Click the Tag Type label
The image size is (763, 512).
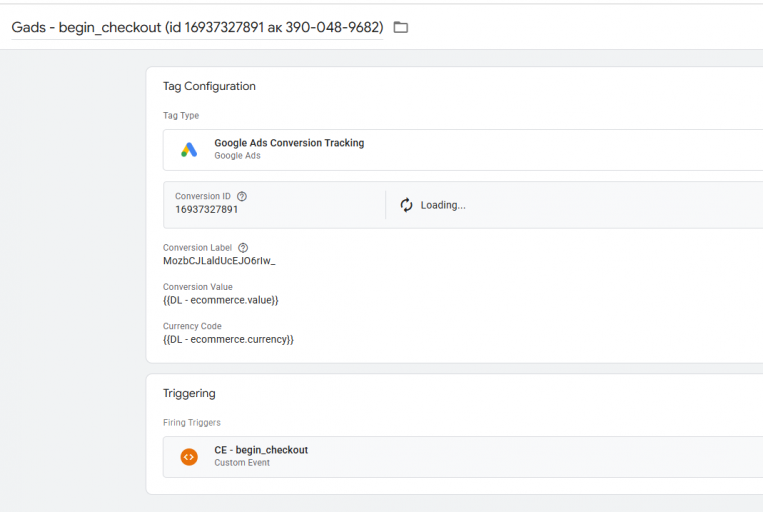tap(181, 115)
